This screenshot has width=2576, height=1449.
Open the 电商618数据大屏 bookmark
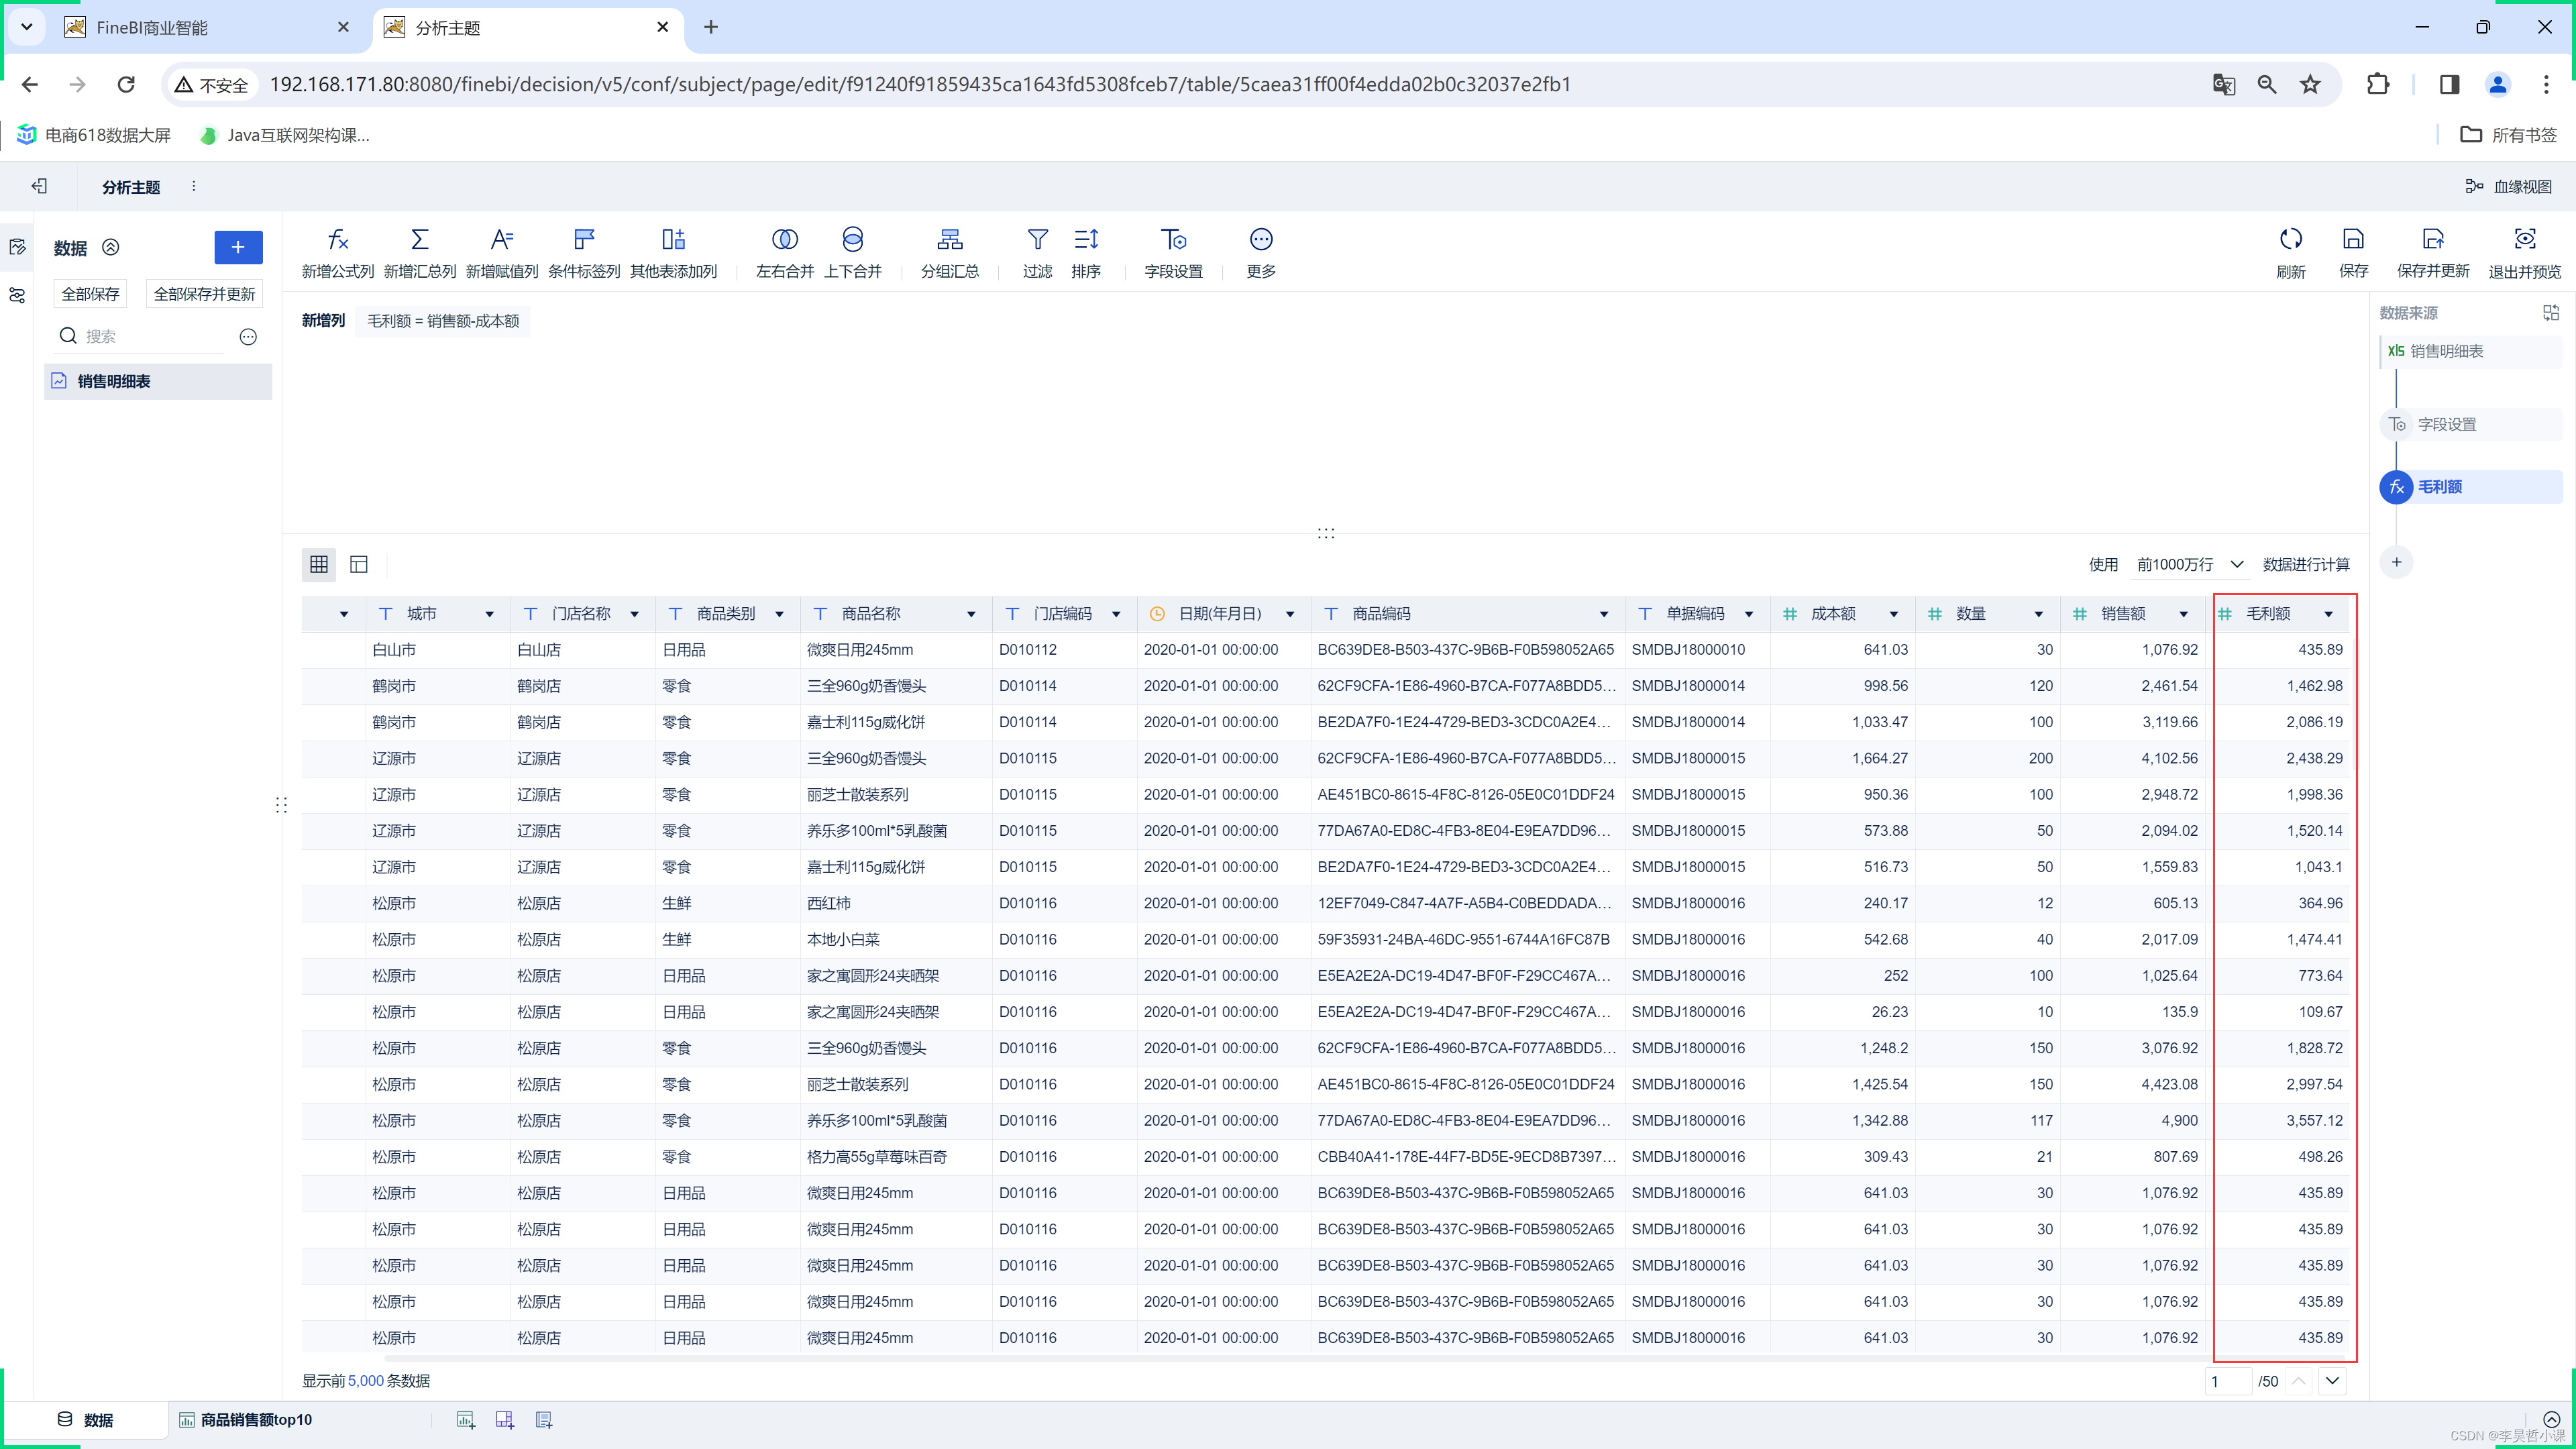(94, 135)
